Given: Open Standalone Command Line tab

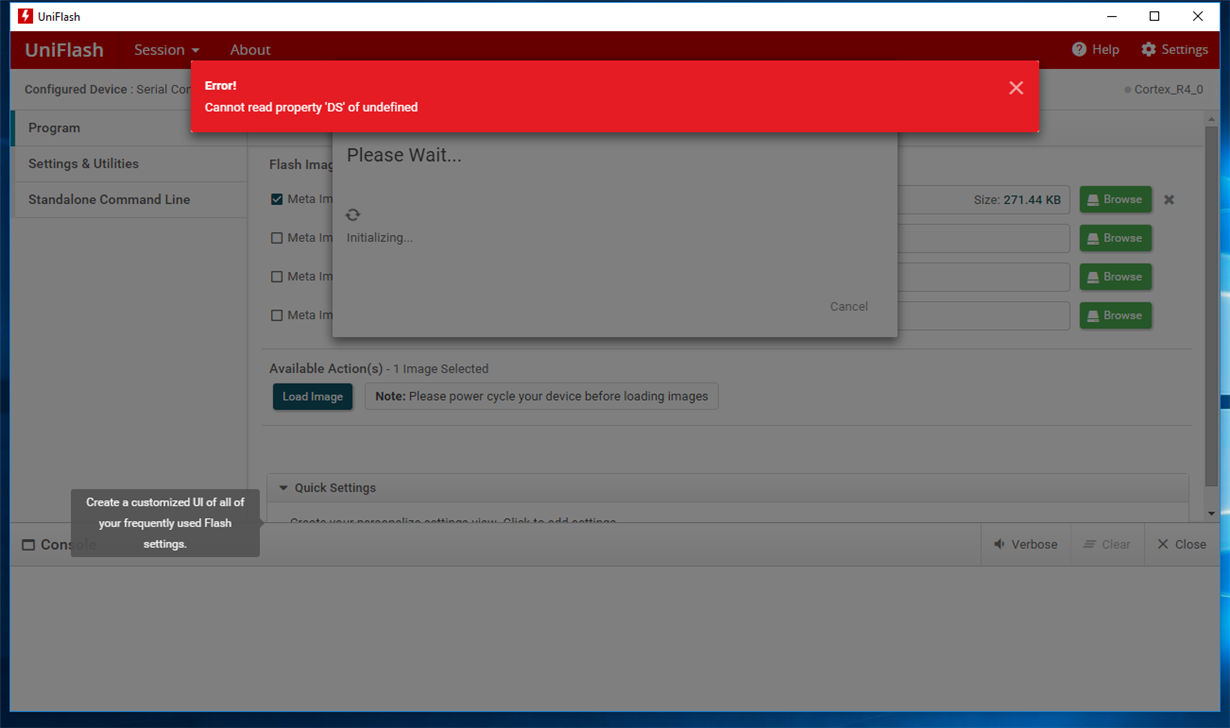Looking at the screenshot, I should 130,200.
